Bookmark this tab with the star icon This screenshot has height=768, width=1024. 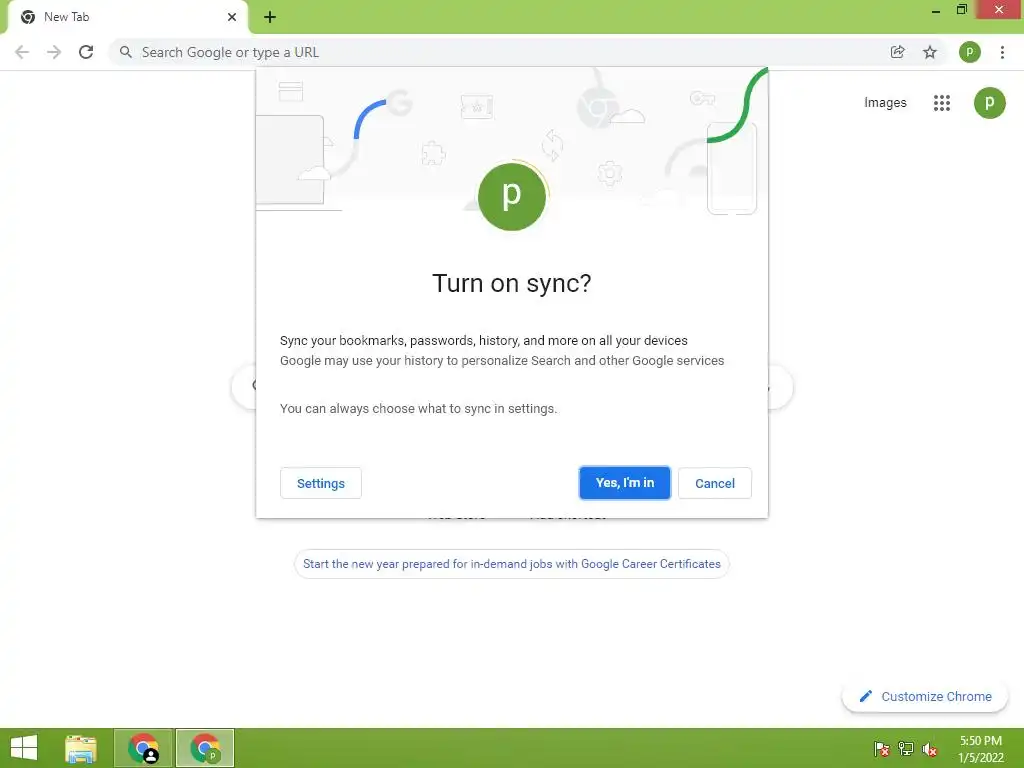930,52
